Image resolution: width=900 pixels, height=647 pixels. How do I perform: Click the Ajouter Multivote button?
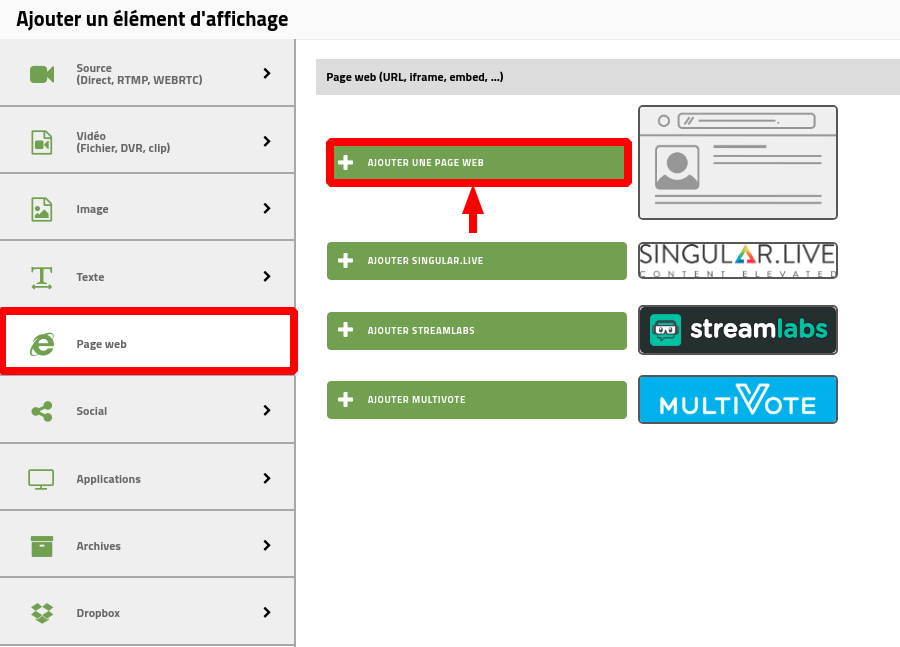click(x=477, y=400)
